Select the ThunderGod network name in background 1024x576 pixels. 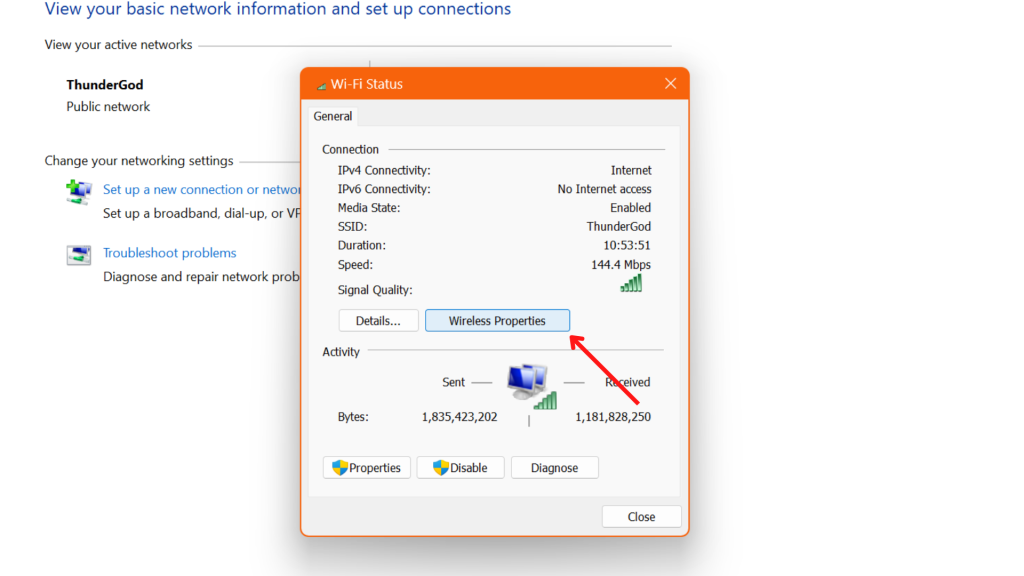(104, 85)
